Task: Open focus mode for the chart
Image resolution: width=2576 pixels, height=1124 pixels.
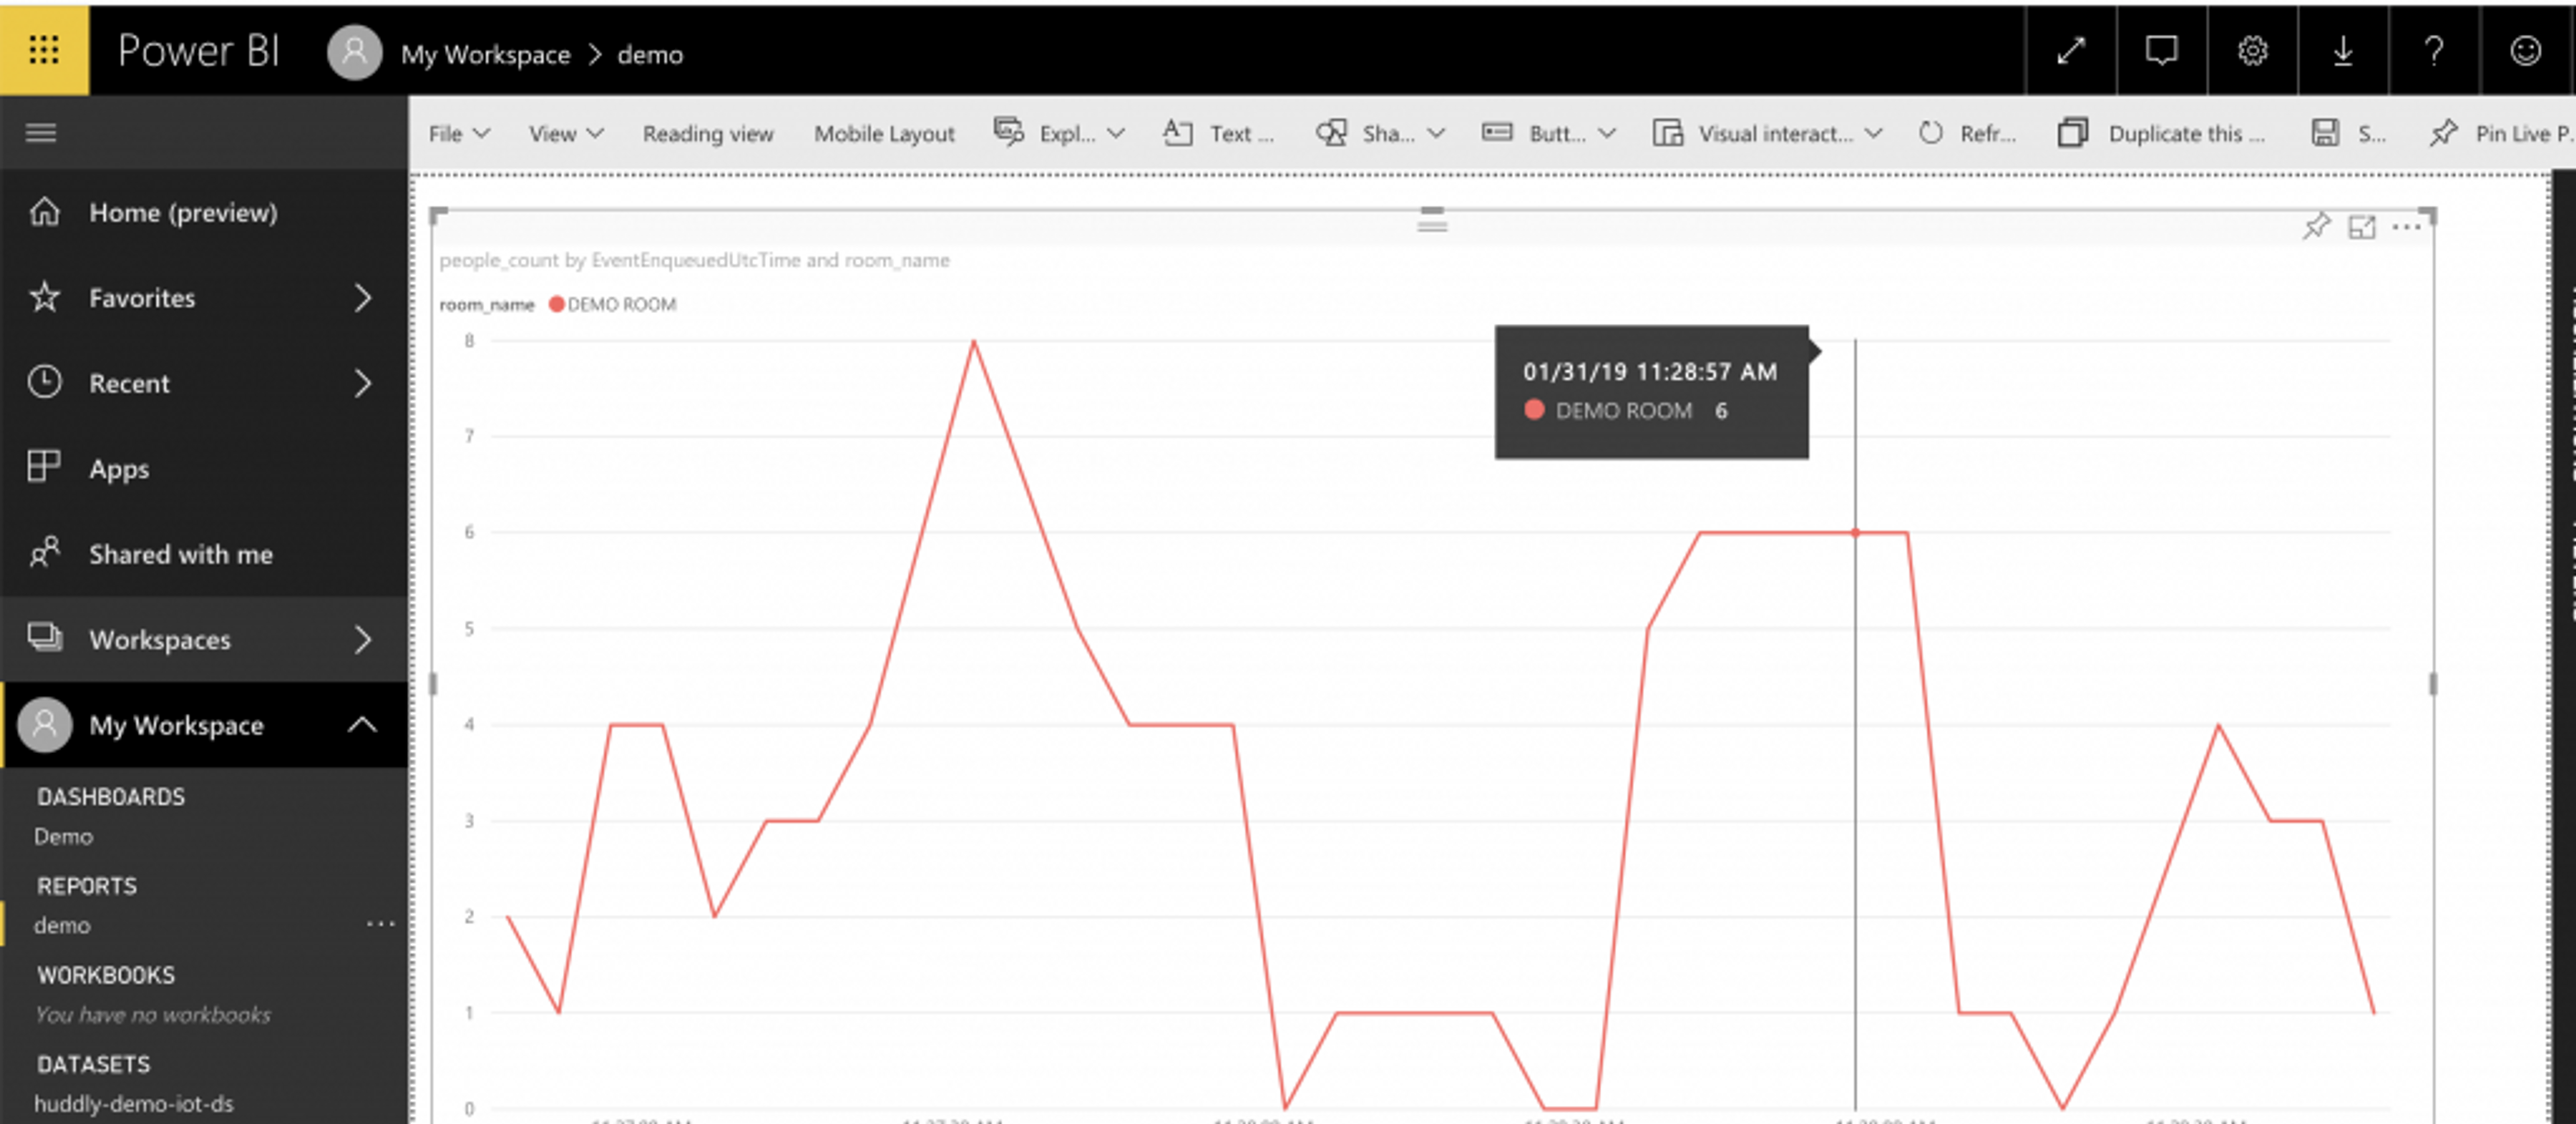Action: [x=2362, y=227]
